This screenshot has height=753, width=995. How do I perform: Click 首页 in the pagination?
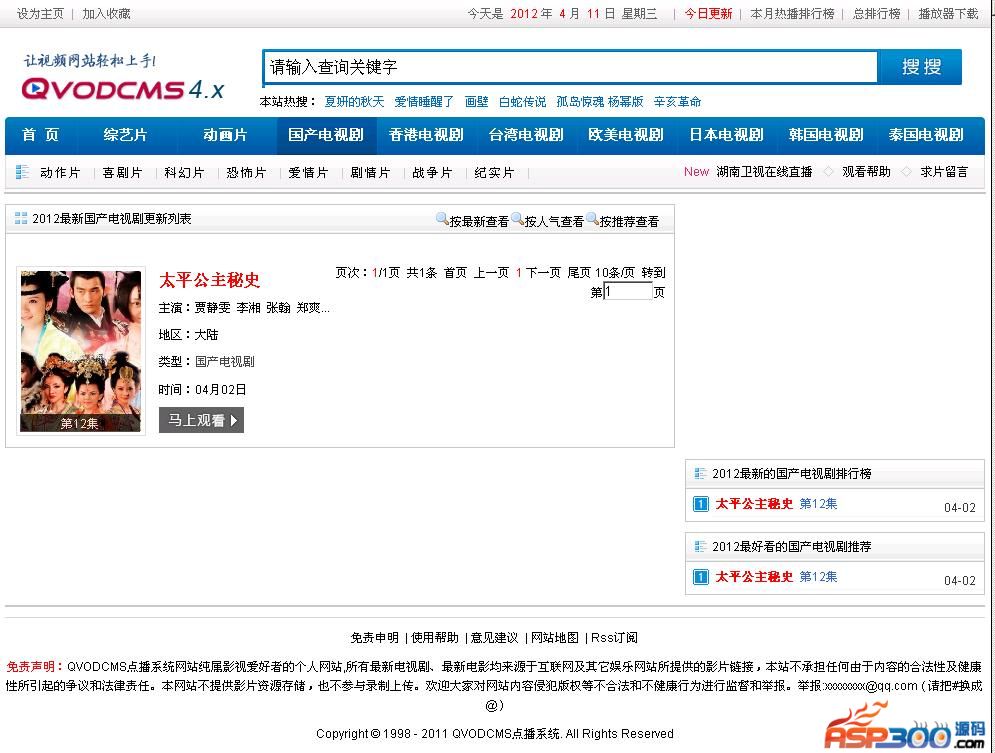455,273
